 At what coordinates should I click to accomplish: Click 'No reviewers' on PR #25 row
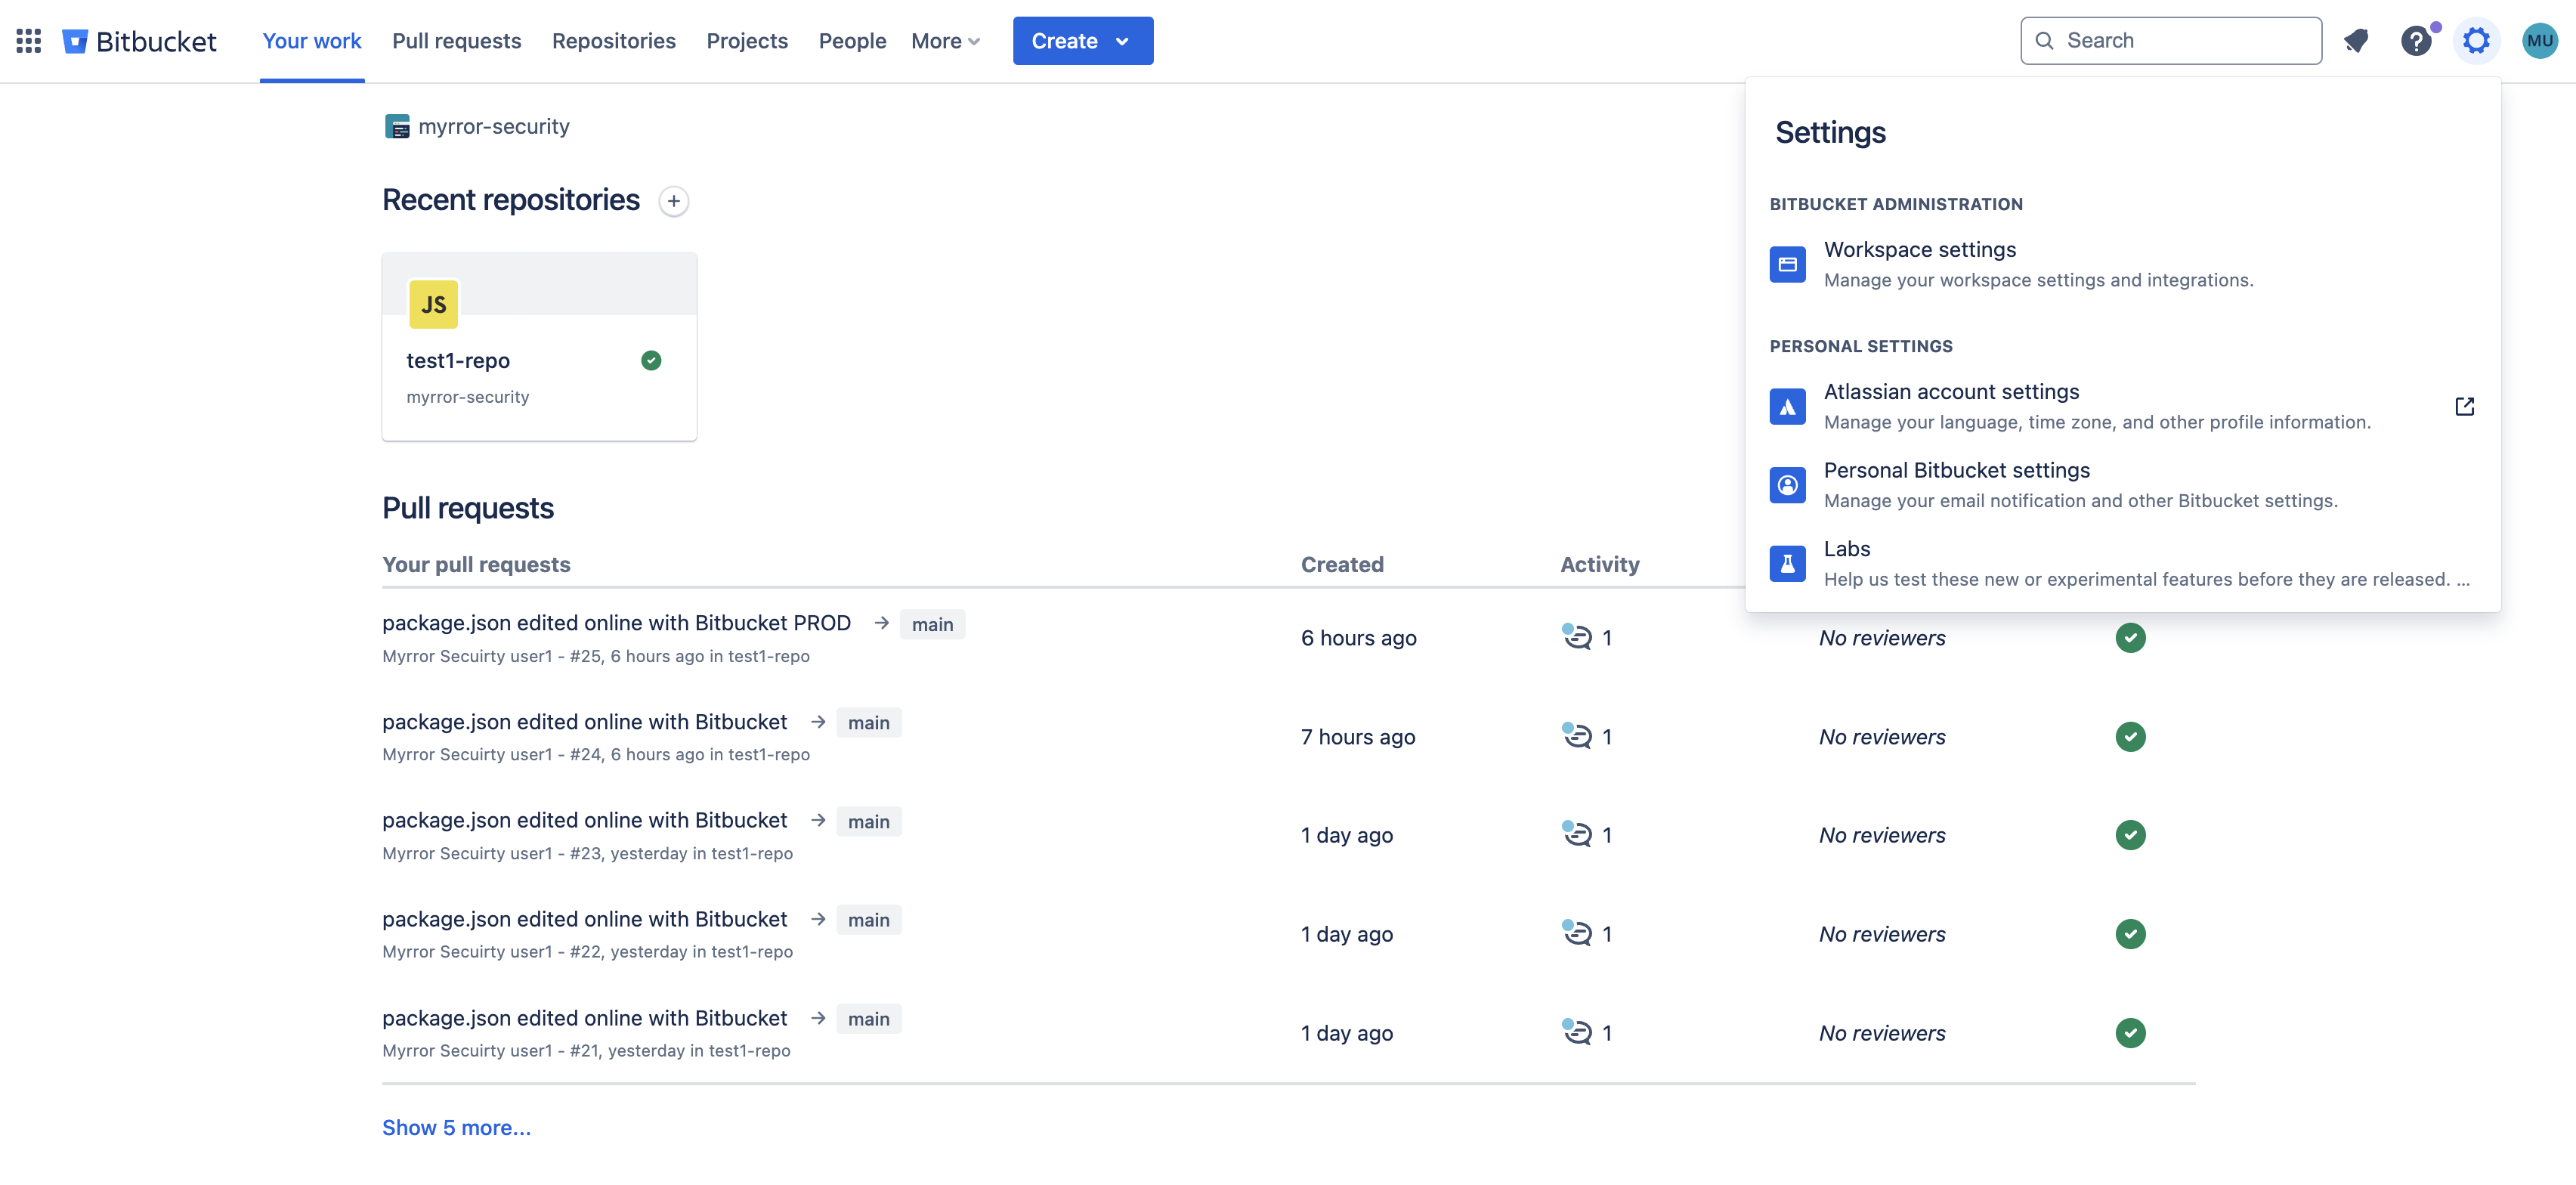1882,638
